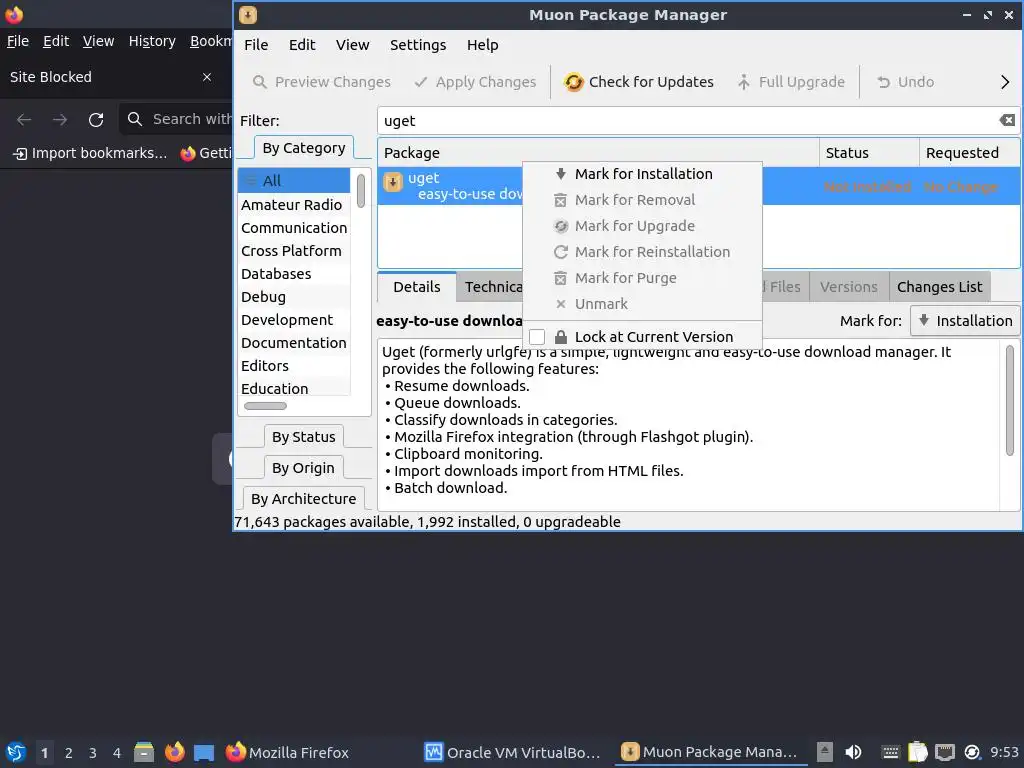This screenshot has width=1024, height=768.
Task: Open the file manager icon in taskbar
Action: [144, 752]
